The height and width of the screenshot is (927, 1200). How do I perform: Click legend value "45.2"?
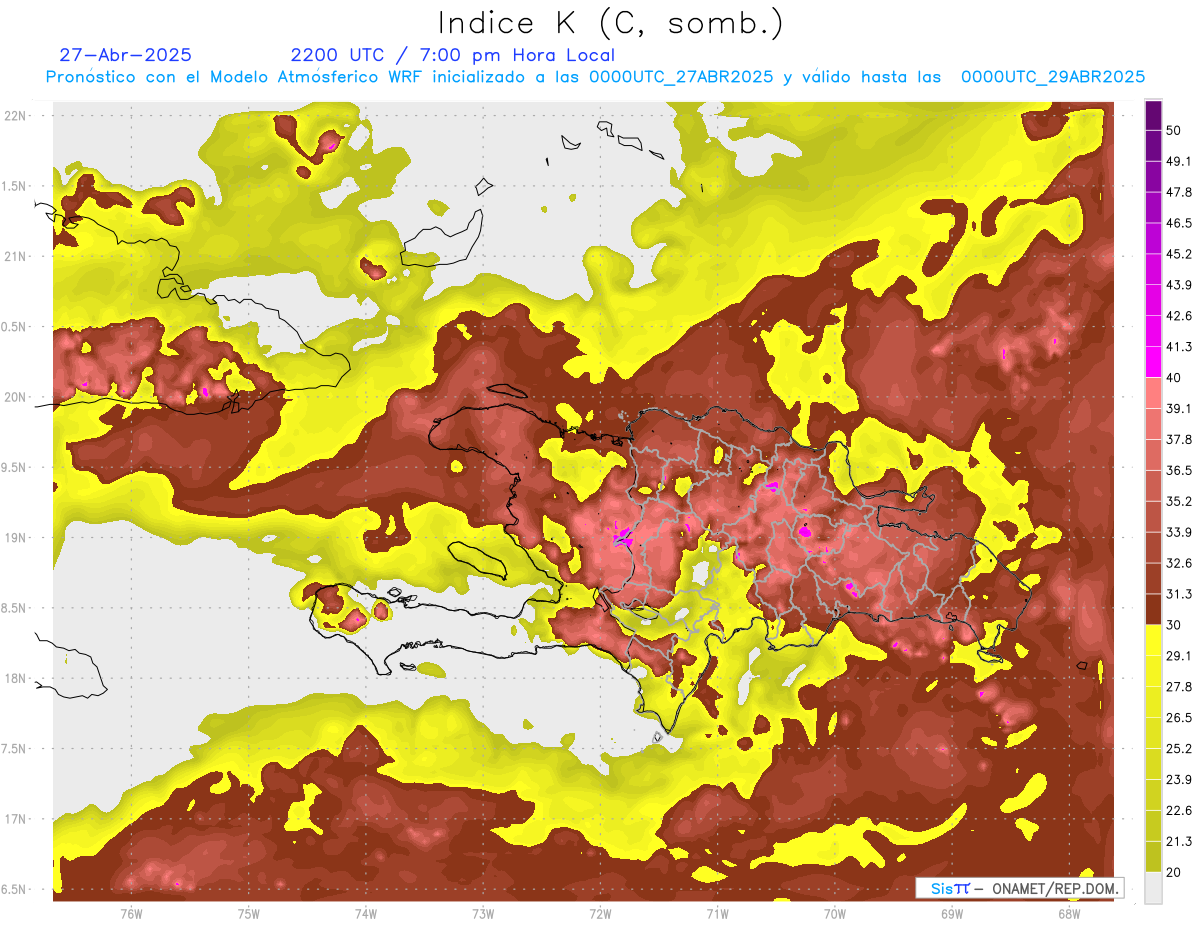coord(1179,254)
